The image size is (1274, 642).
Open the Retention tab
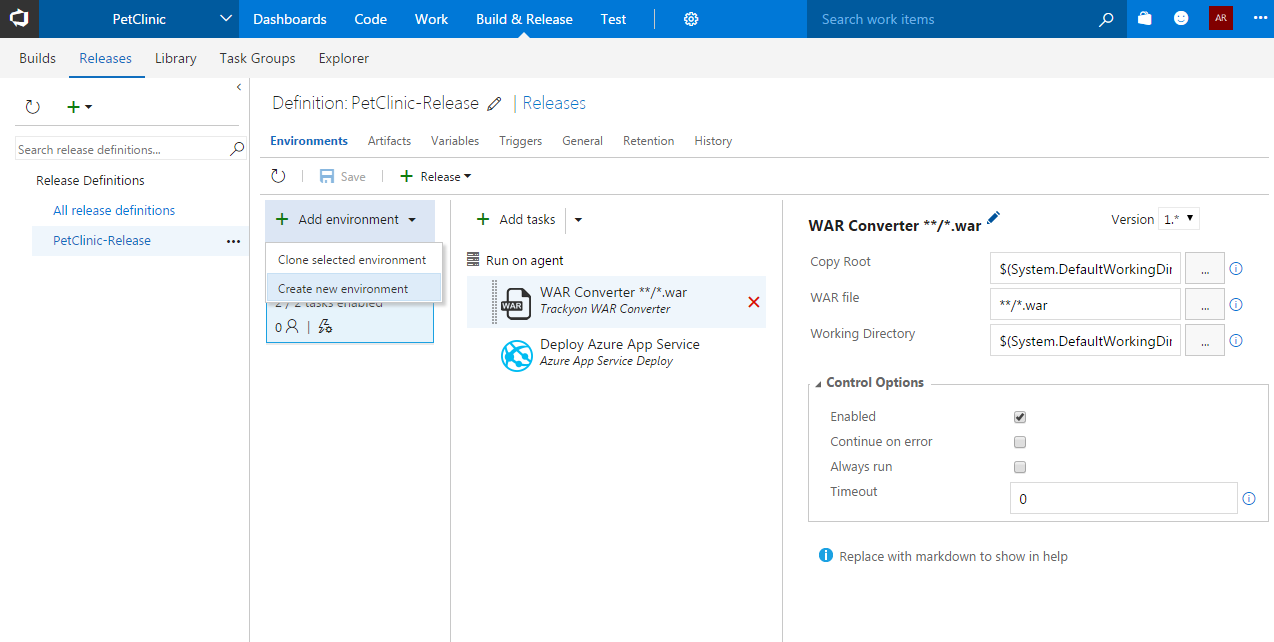[x=649, y=141]
